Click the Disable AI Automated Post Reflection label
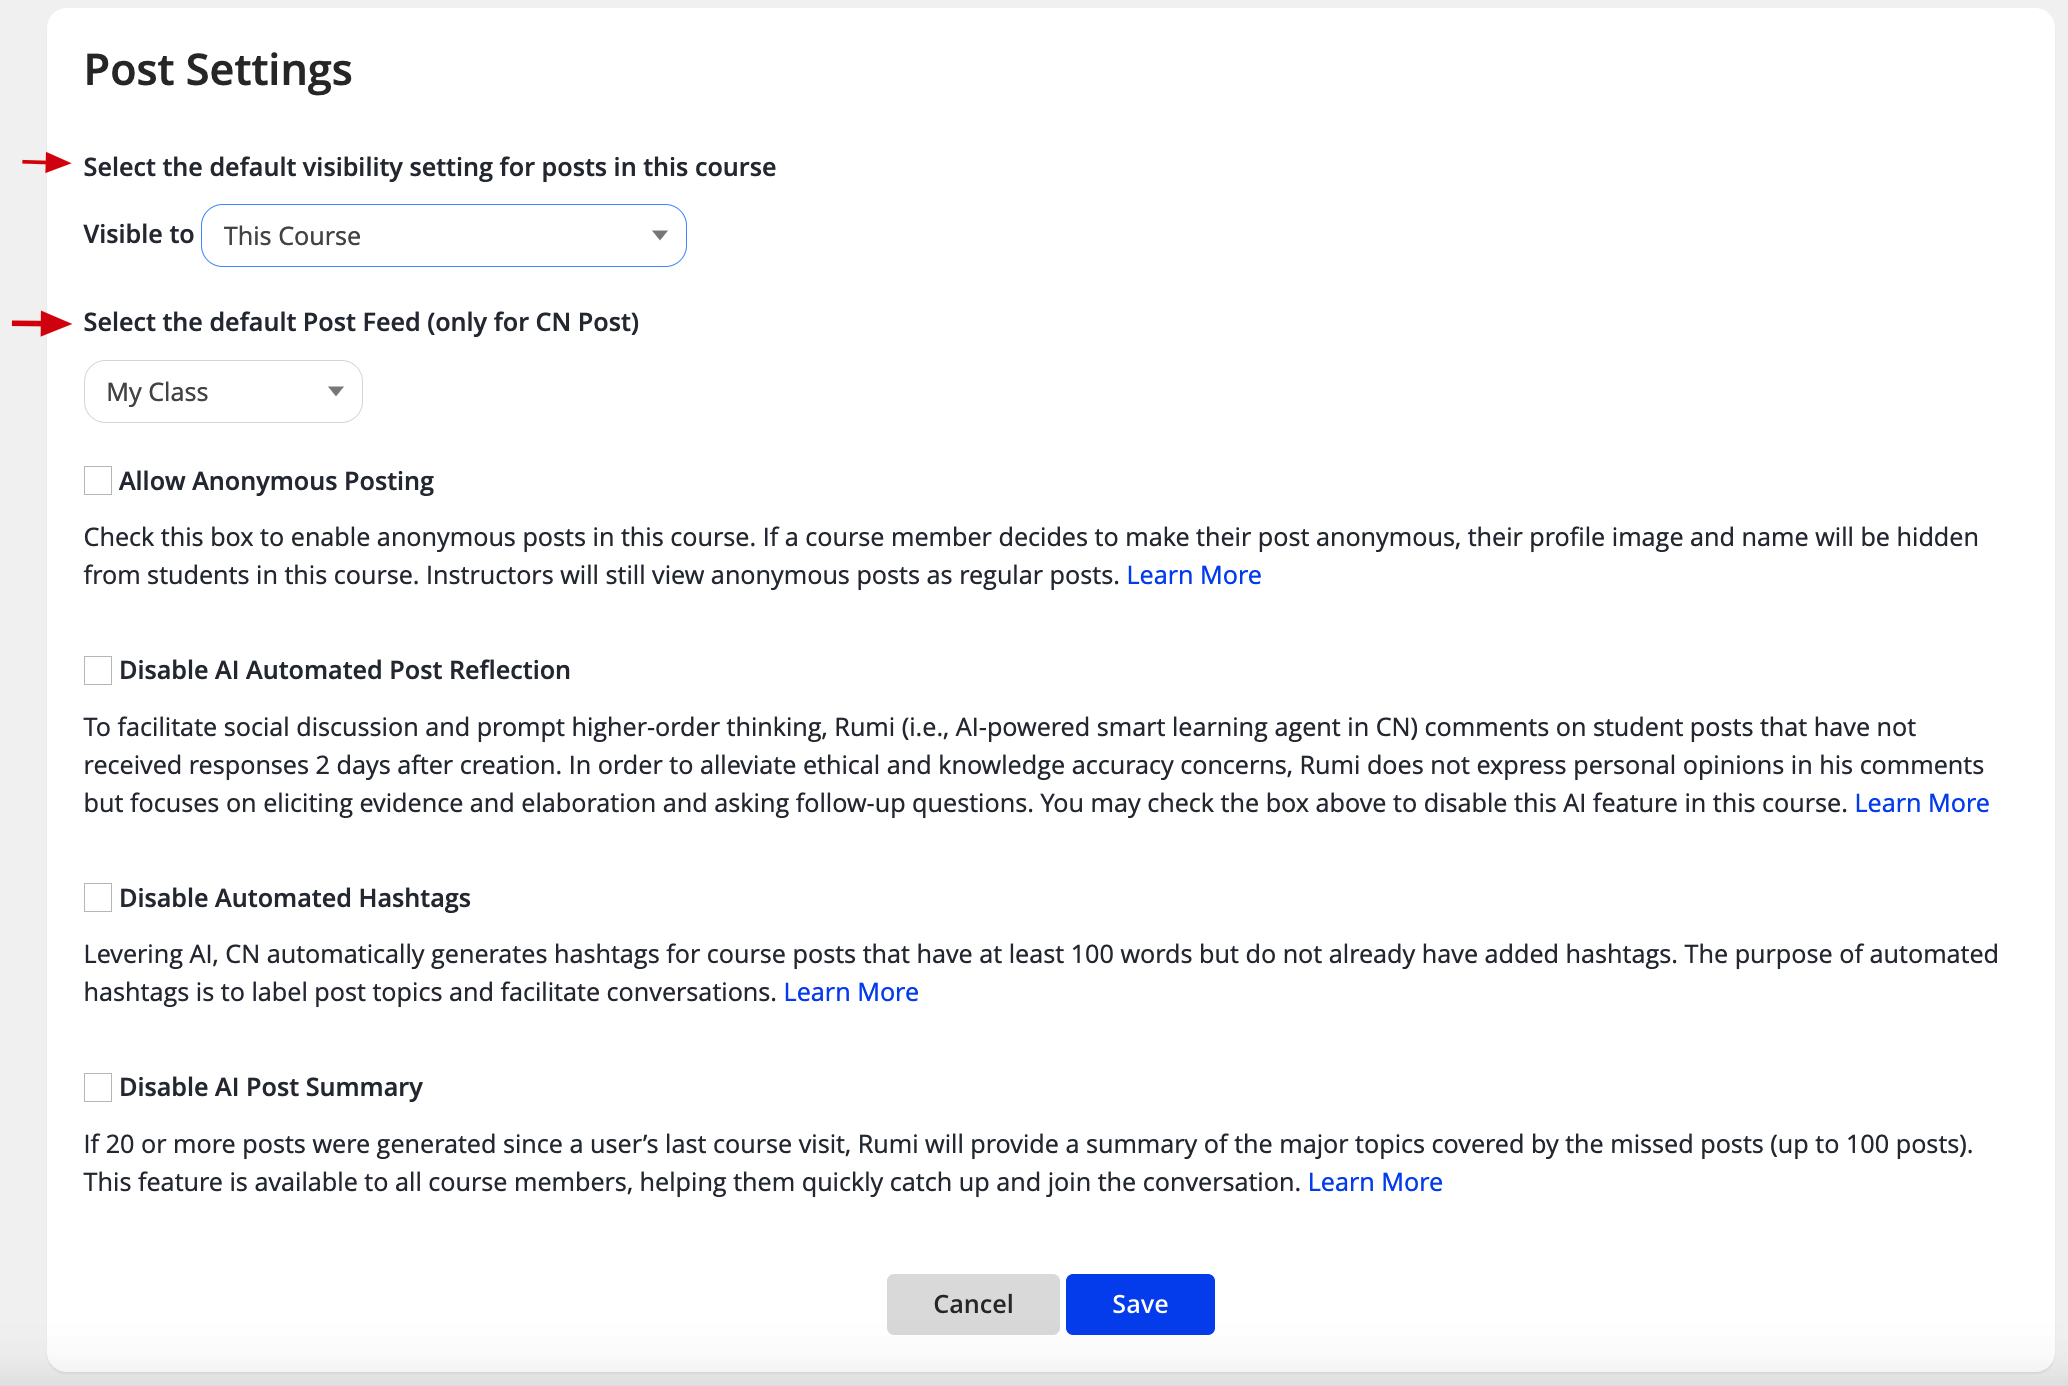The image size is (2068, 1386). pos(345,670)
